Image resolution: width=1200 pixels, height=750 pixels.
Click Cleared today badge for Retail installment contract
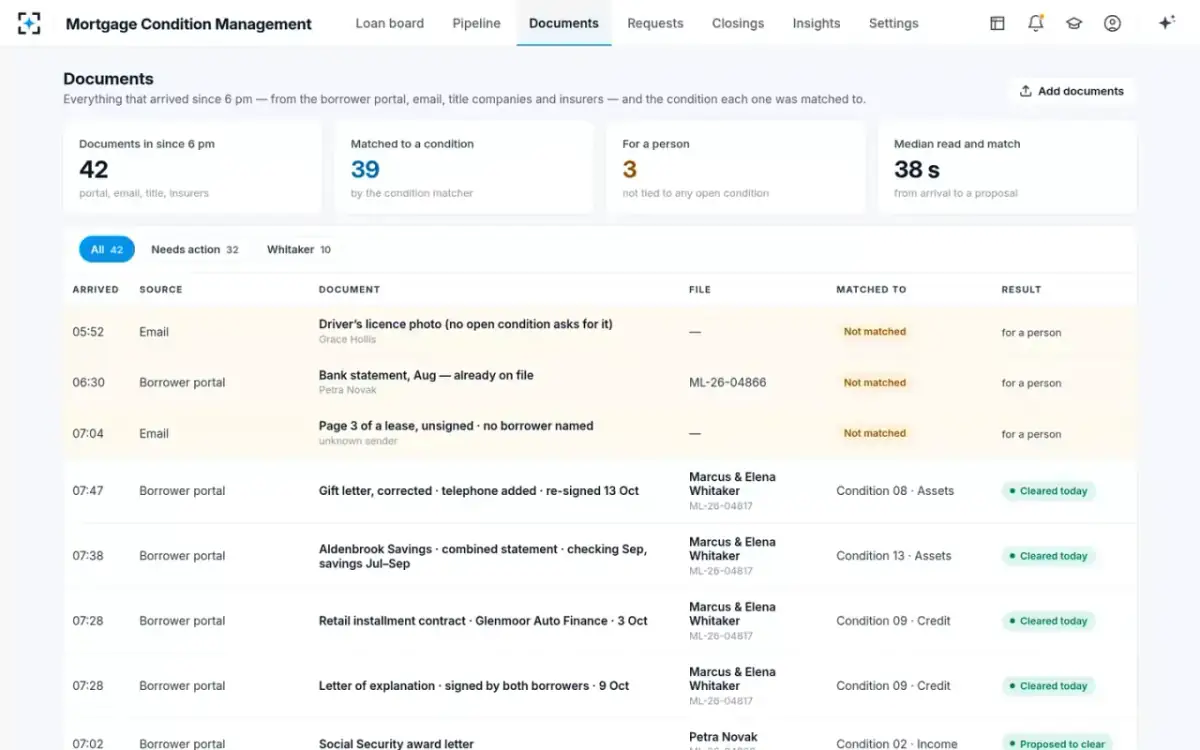1049,621
